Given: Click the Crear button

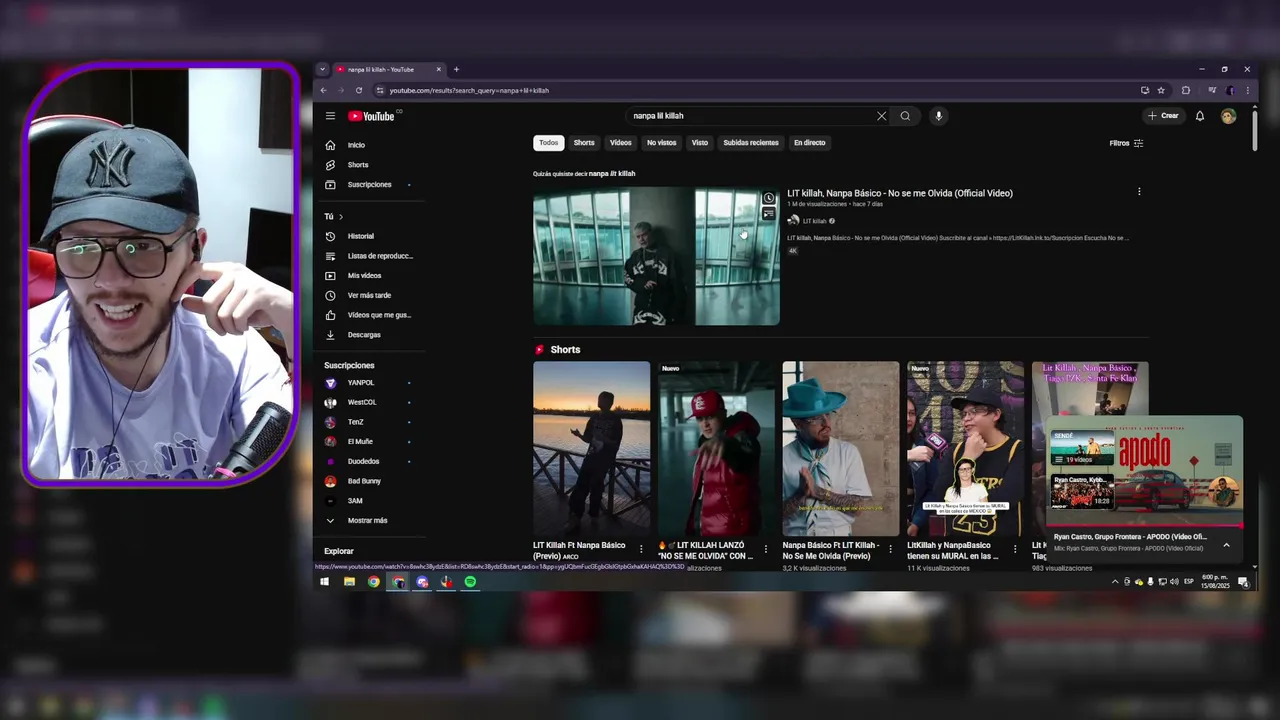Looking at the screenshot, I should coord(1163,116).
